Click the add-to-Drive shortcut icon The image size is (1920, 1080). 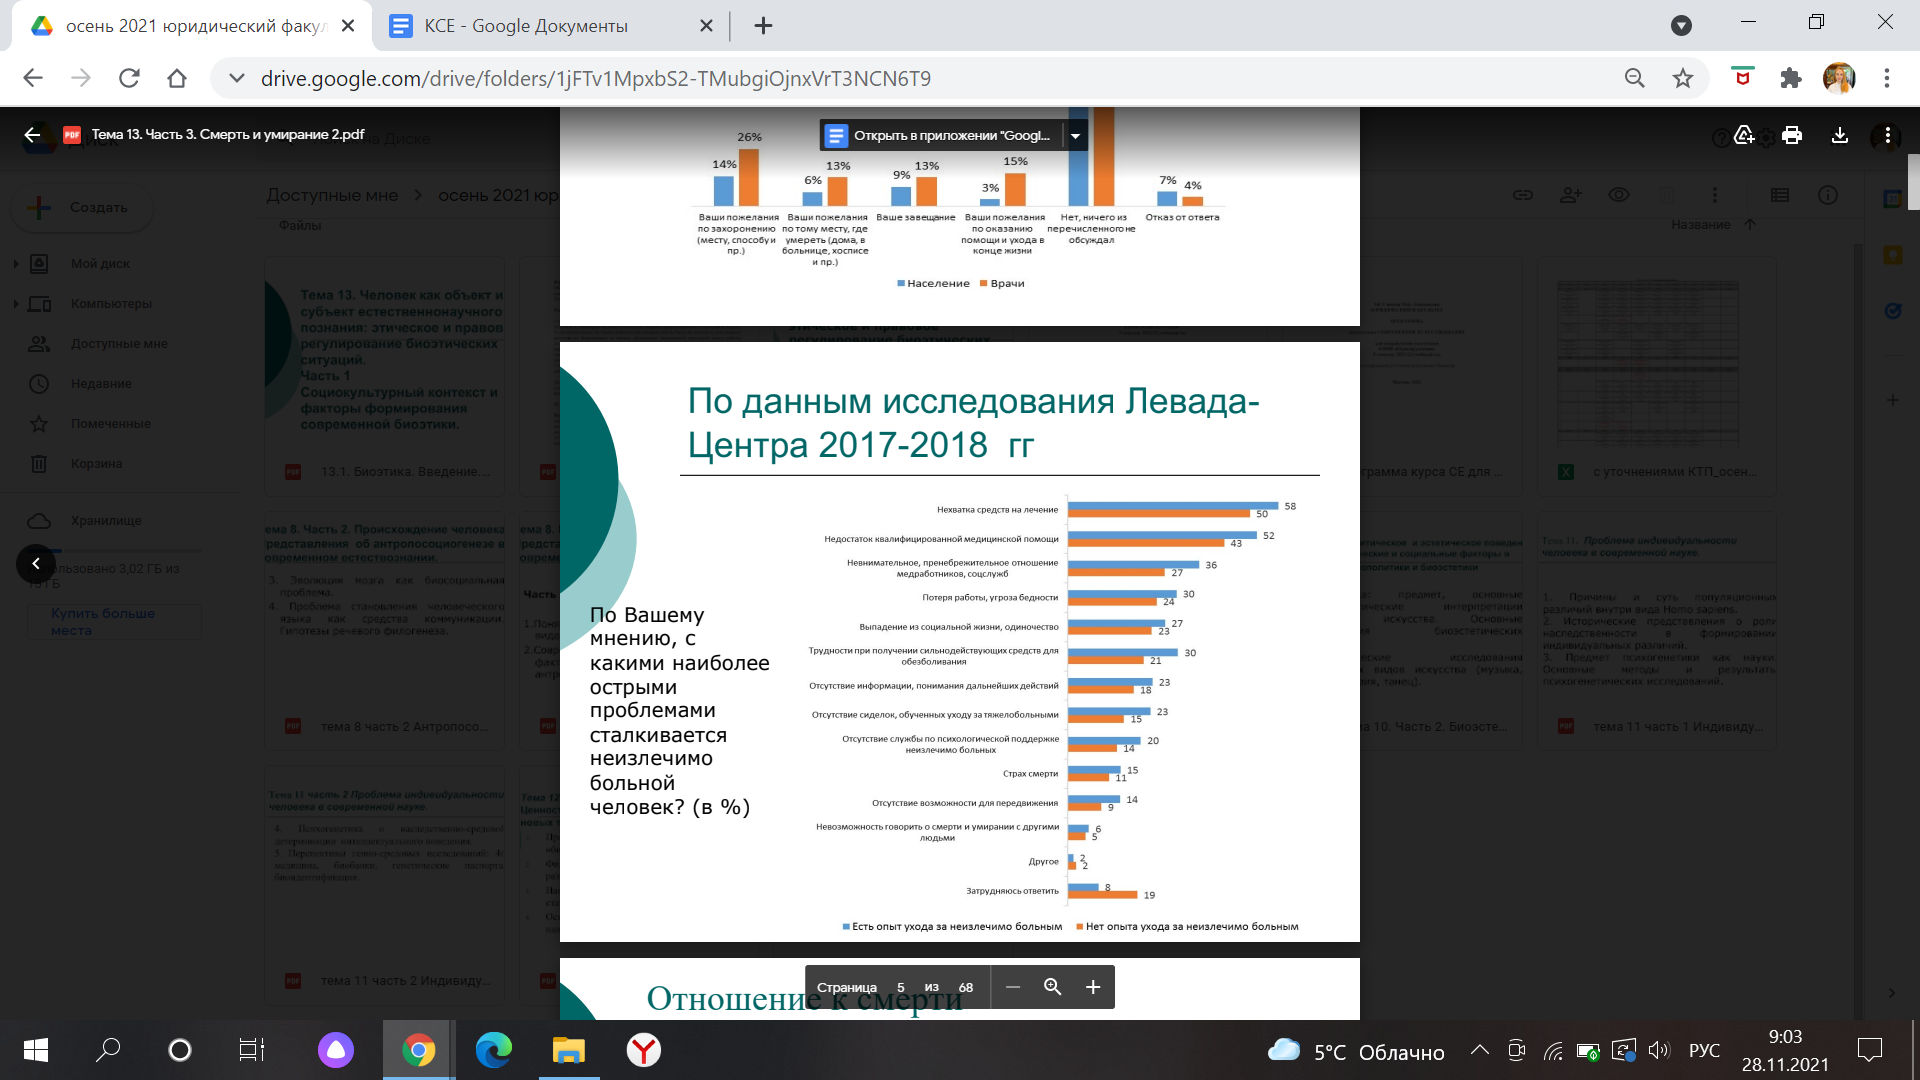pyautogui.click(x=1744, y=135)
